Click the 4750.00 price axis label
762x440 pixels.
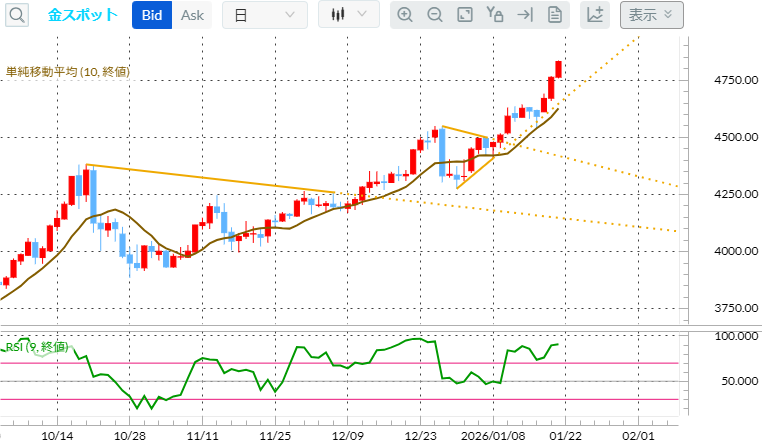736,80
